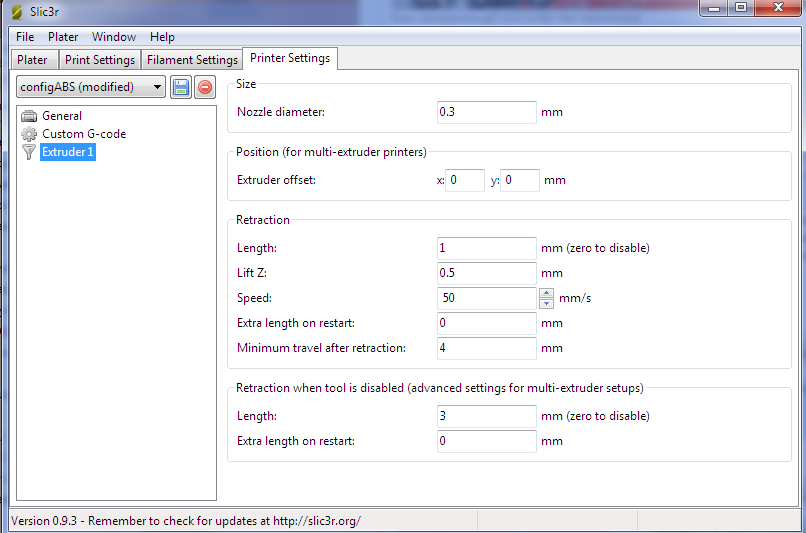Click Minimum travel after retraction field

coord(486,348)
